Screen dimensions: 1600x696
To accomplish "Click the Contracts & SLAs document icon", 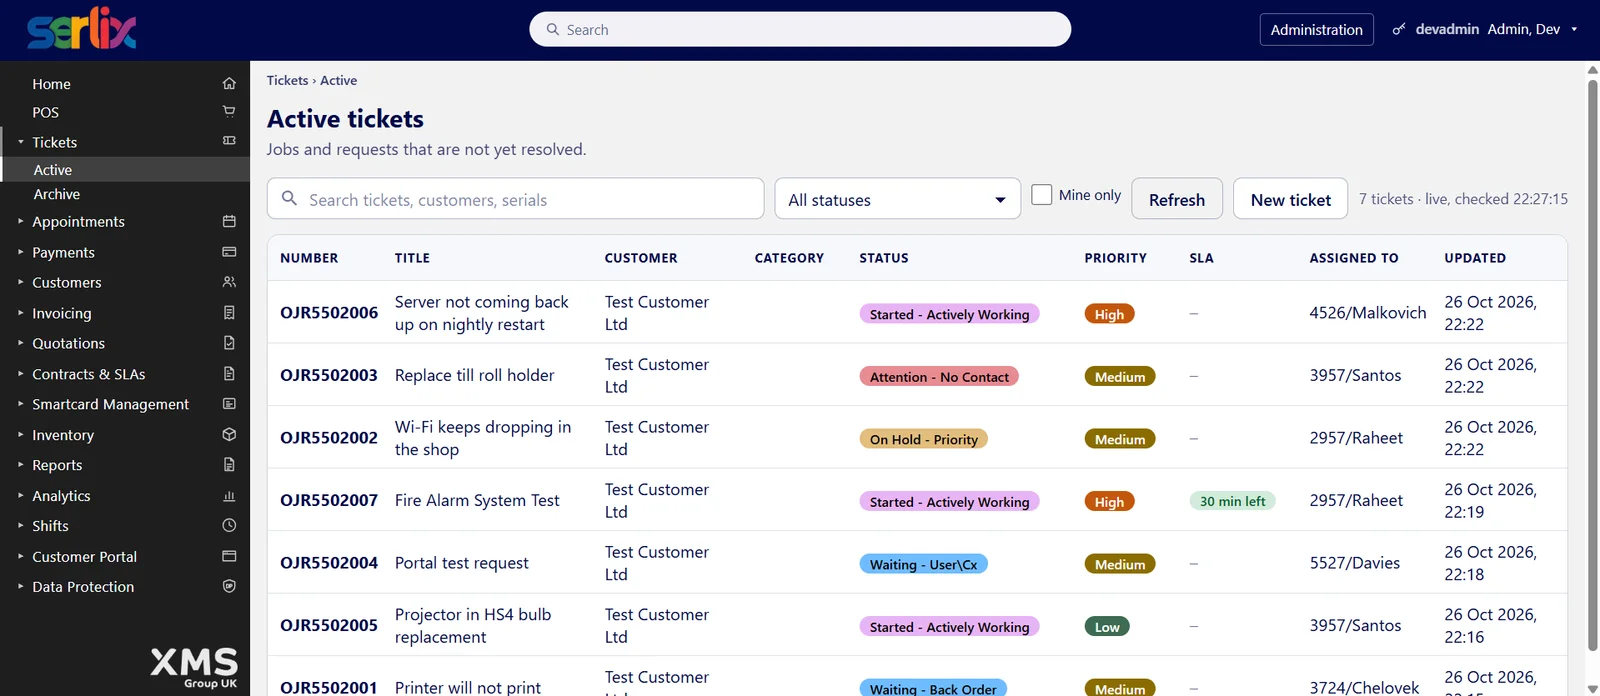I will click(229, 374).
